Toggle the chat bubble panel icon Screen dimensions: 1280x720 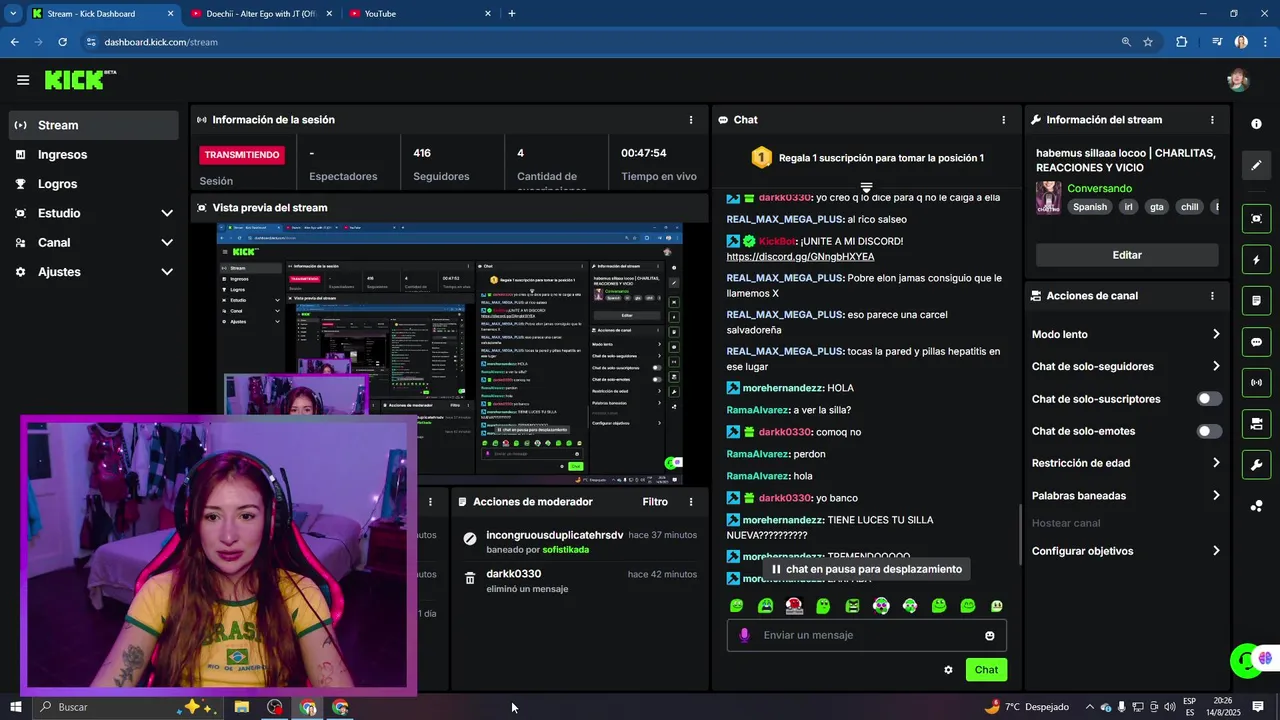pos(1256,342)
